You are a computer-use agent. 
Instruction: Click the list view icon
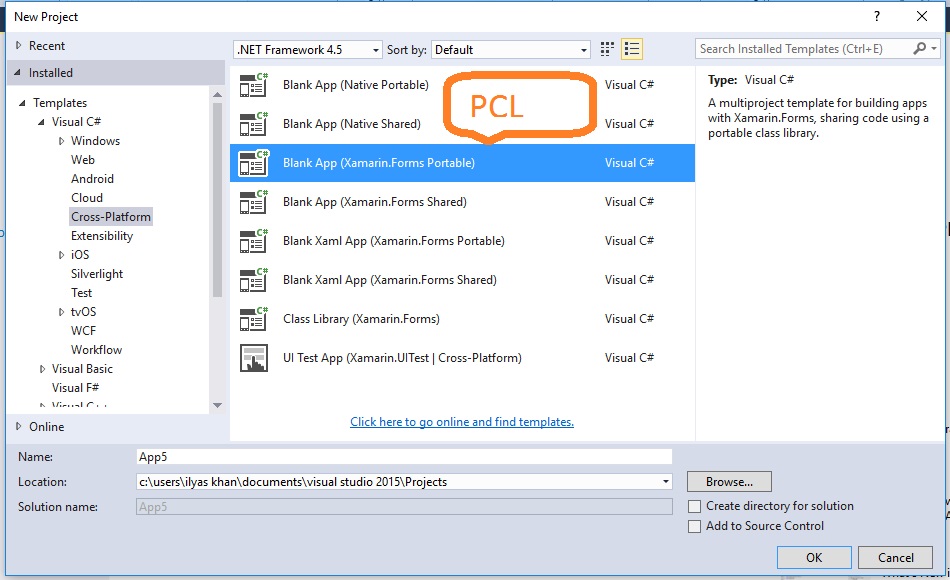tap(629, 48)
